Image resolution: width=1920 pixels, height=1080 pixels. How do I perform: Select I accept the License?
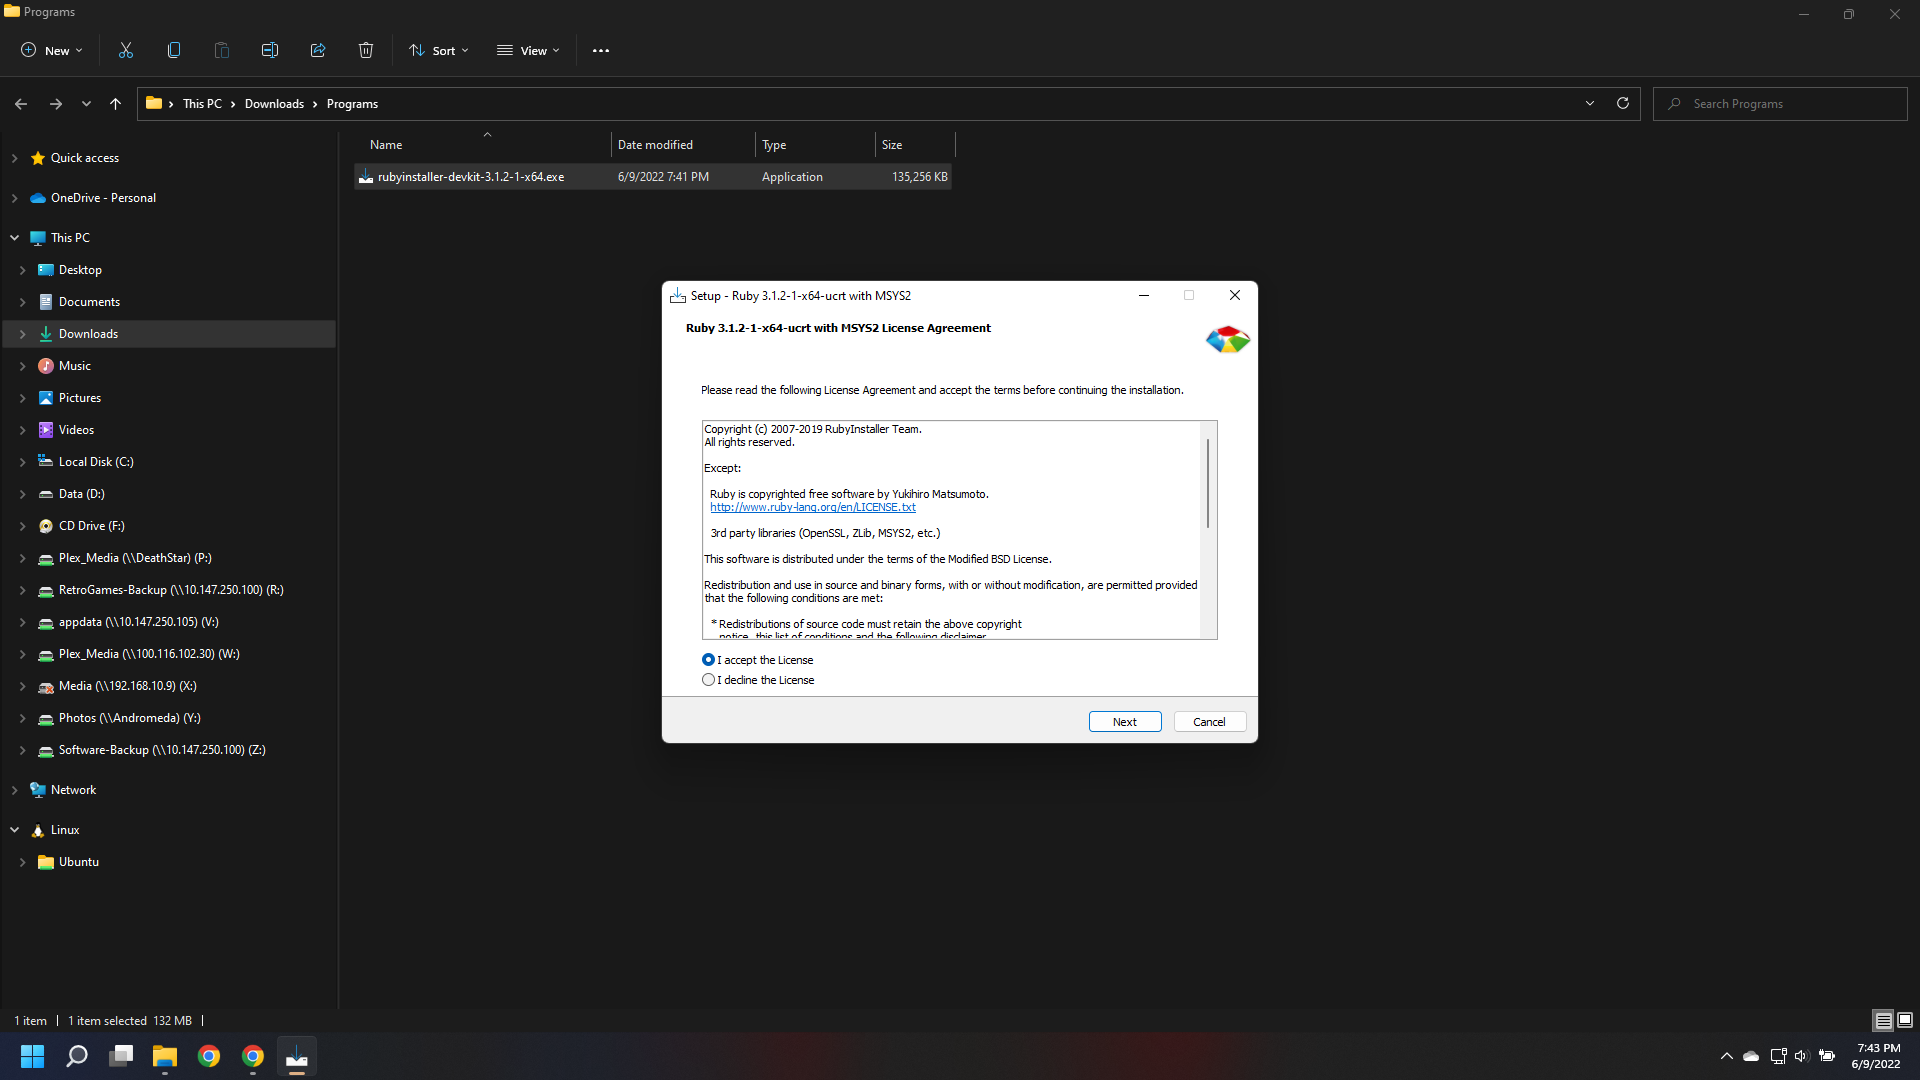[x=758, y=660]
